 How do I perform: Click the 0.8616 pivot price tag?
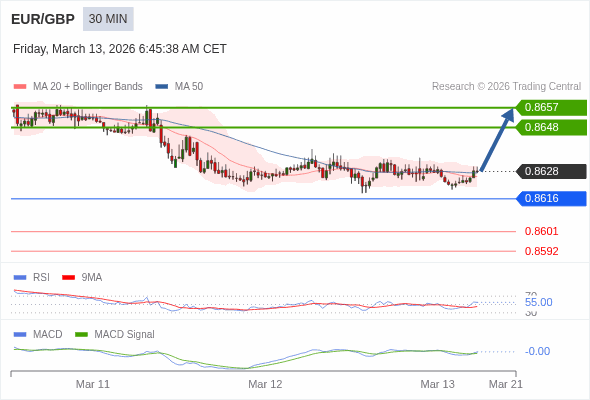(551, 199)
